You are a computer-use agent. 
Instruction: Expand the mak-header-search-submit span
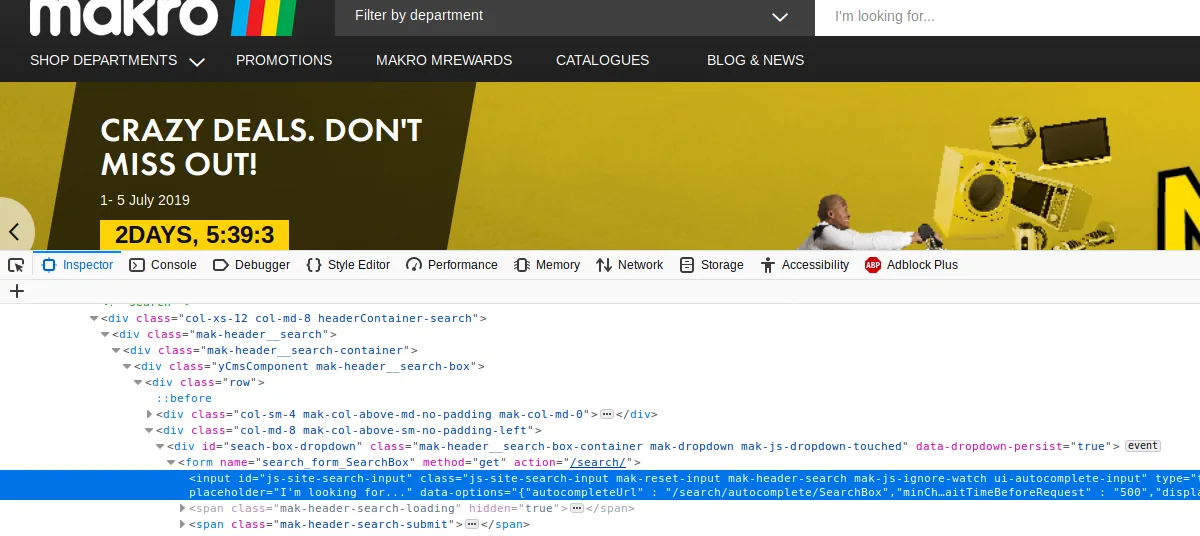182,524
